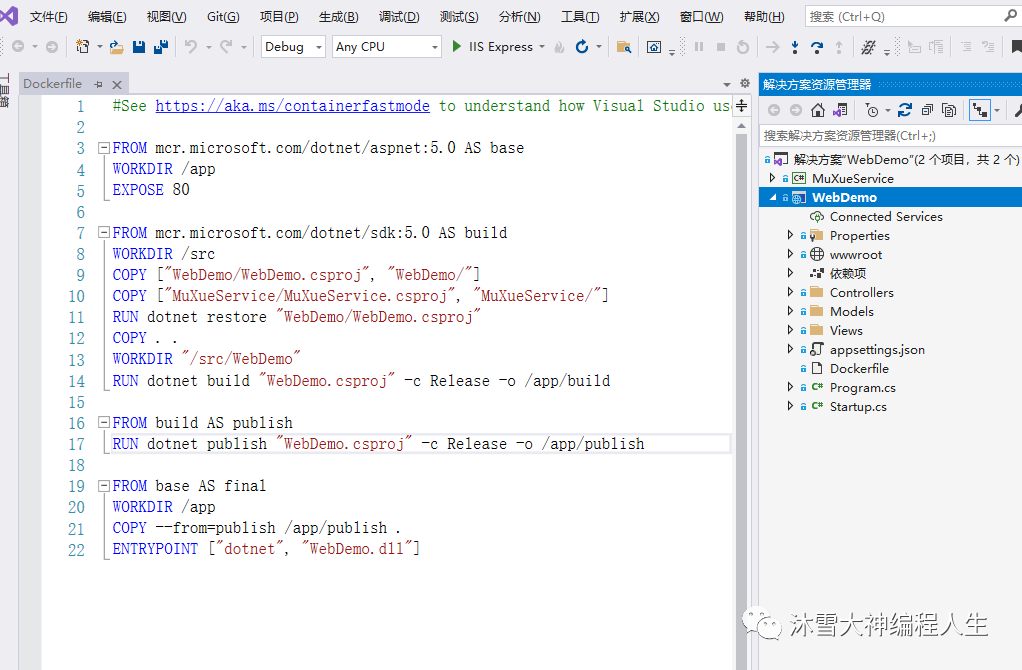Expand the MuXueService project node
The width and height of the screenshot is (1022, 670).
pyautogui.click(x=772, y=178)
